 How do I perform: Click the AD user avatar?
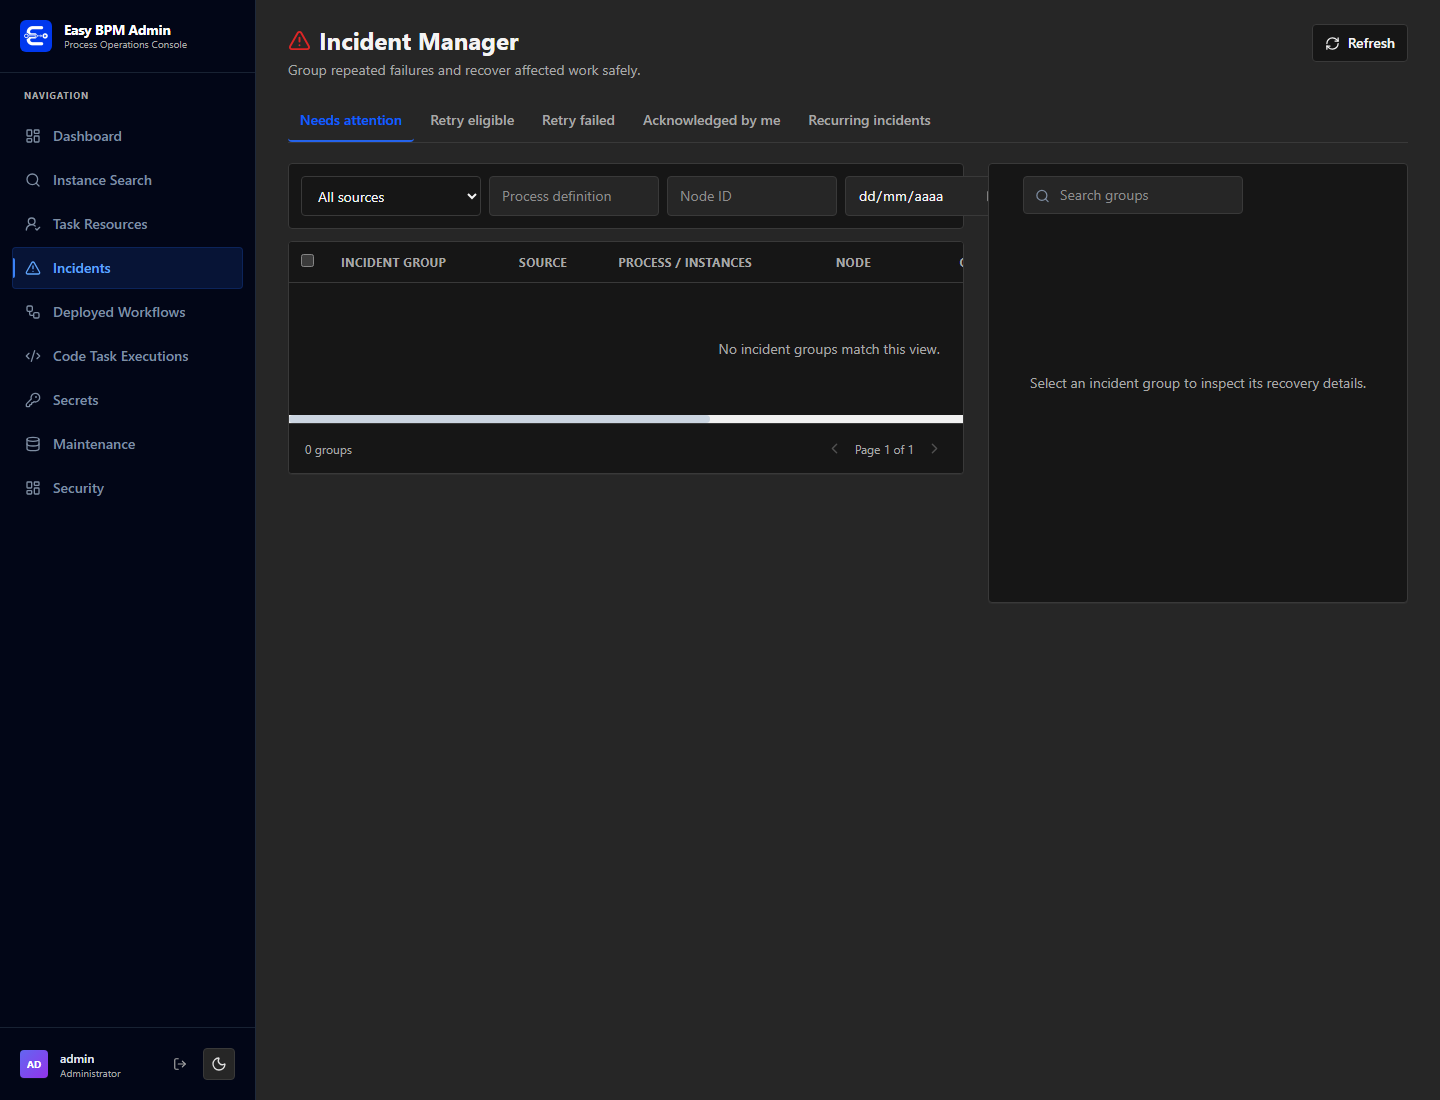34,1064
